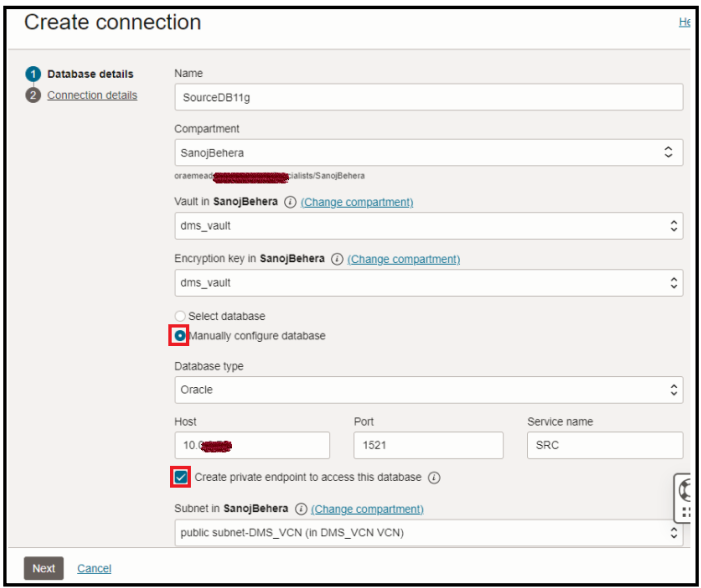
Task: Select the 'Select database' radio option
Action: click(181, 316)
